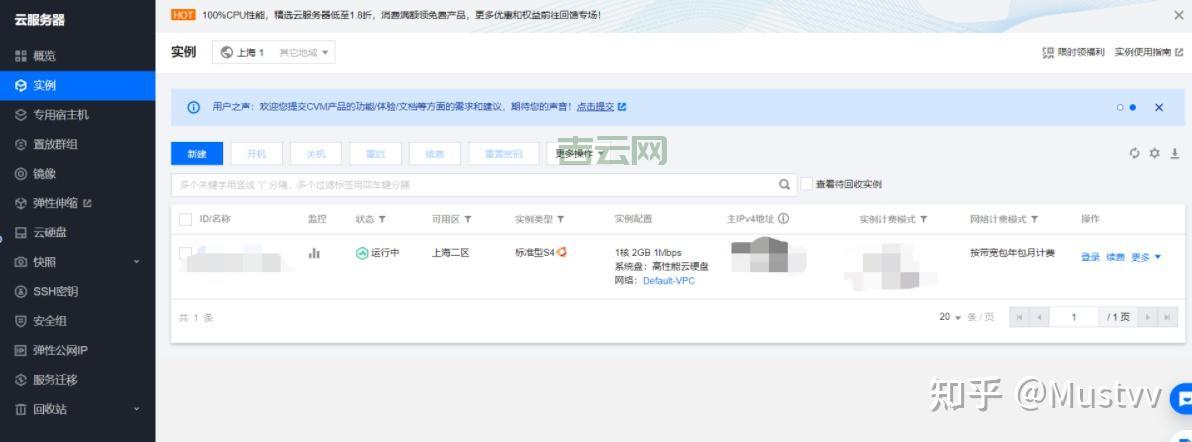The height and width of the screenshot is (442, 1192).
Task: Click the 服务迁移 icon
Action: 21,380
